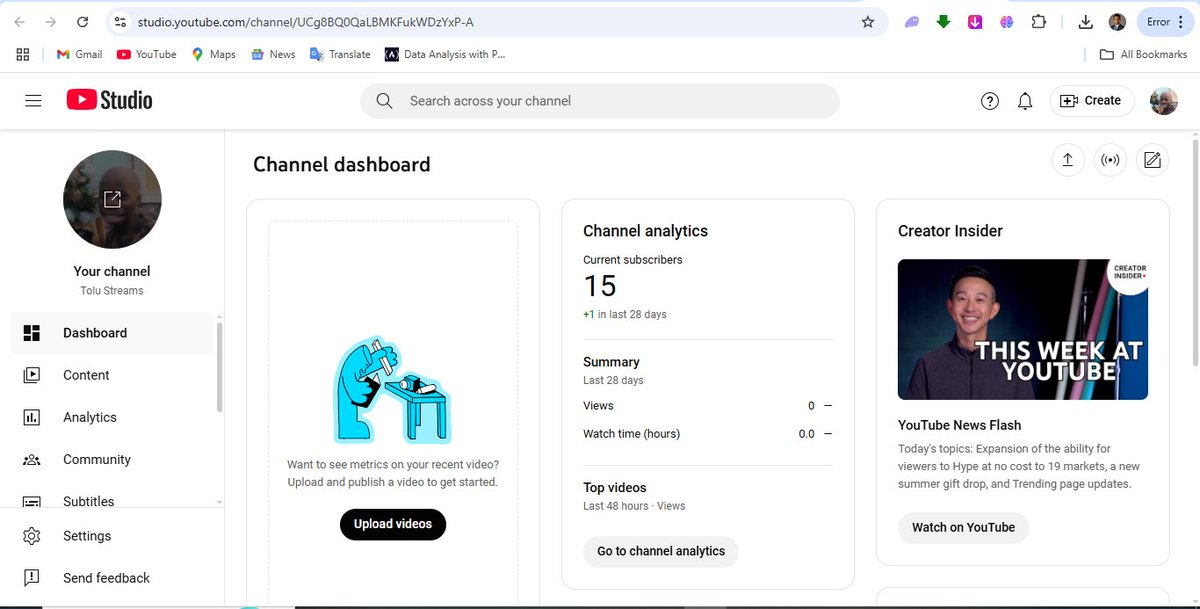Click the Top videos heading

615,488
